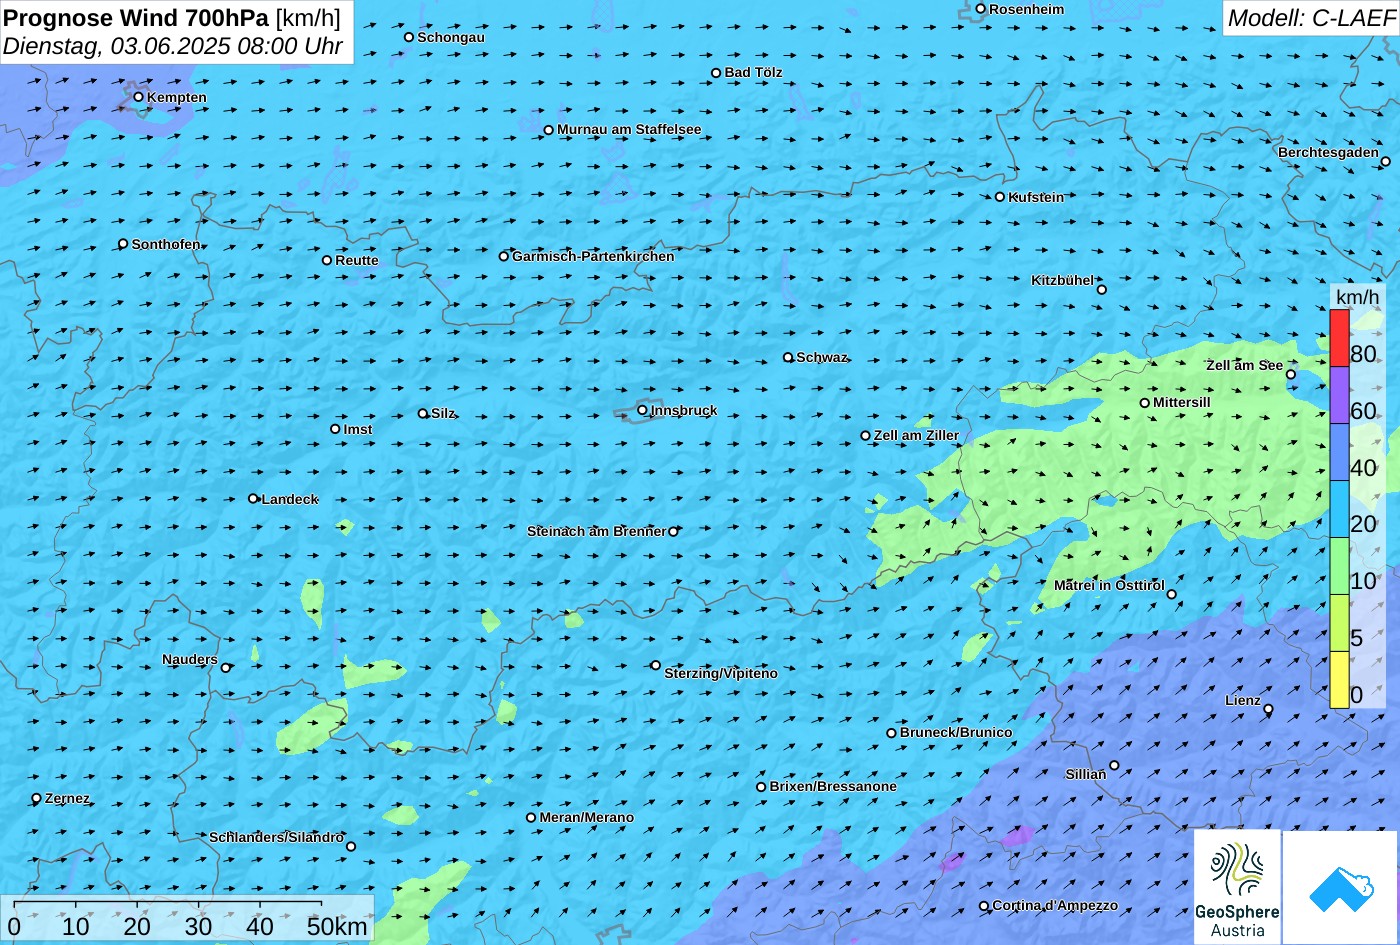The width and height of the screenshot is (1400, 945).
Task: Click the date 'Dienstag, 03.06.2025 08:00 Uhr'
Action: tap(173, 46)
